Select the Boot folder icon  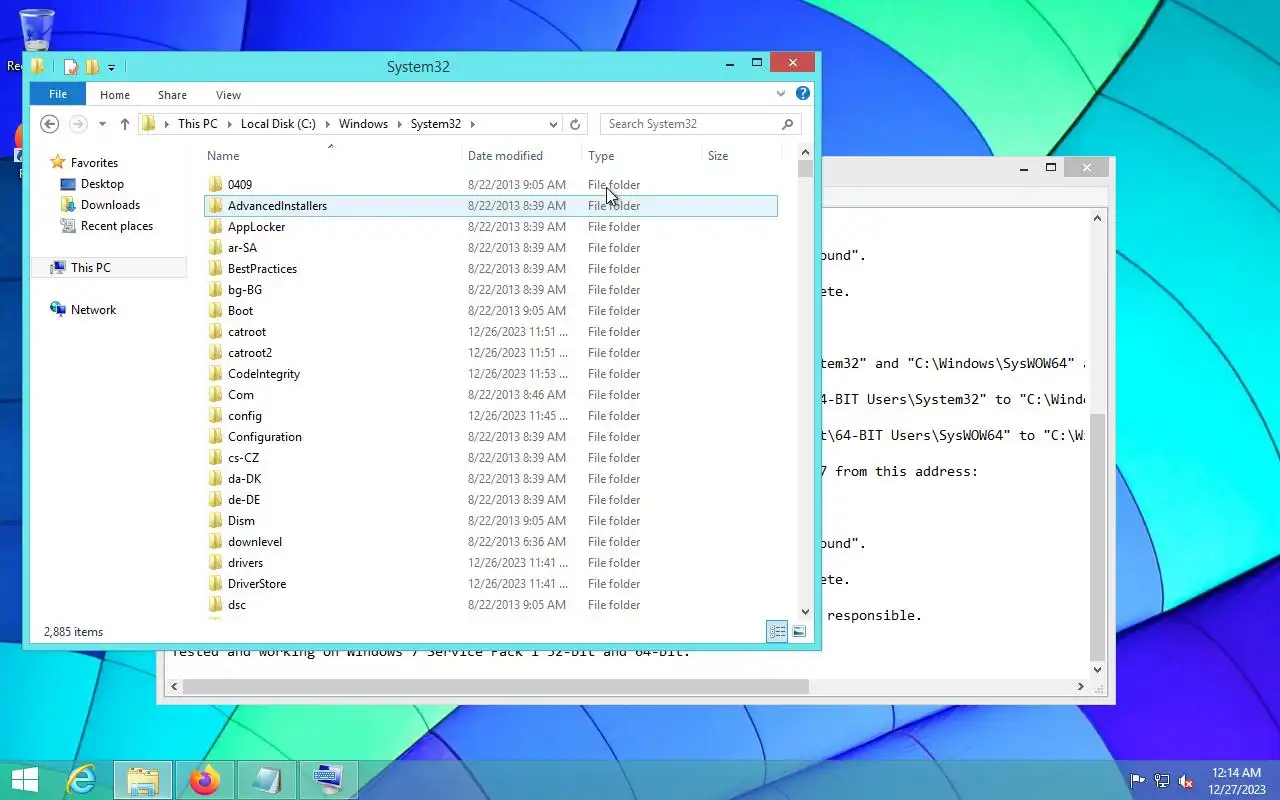[x=215, y=311]
